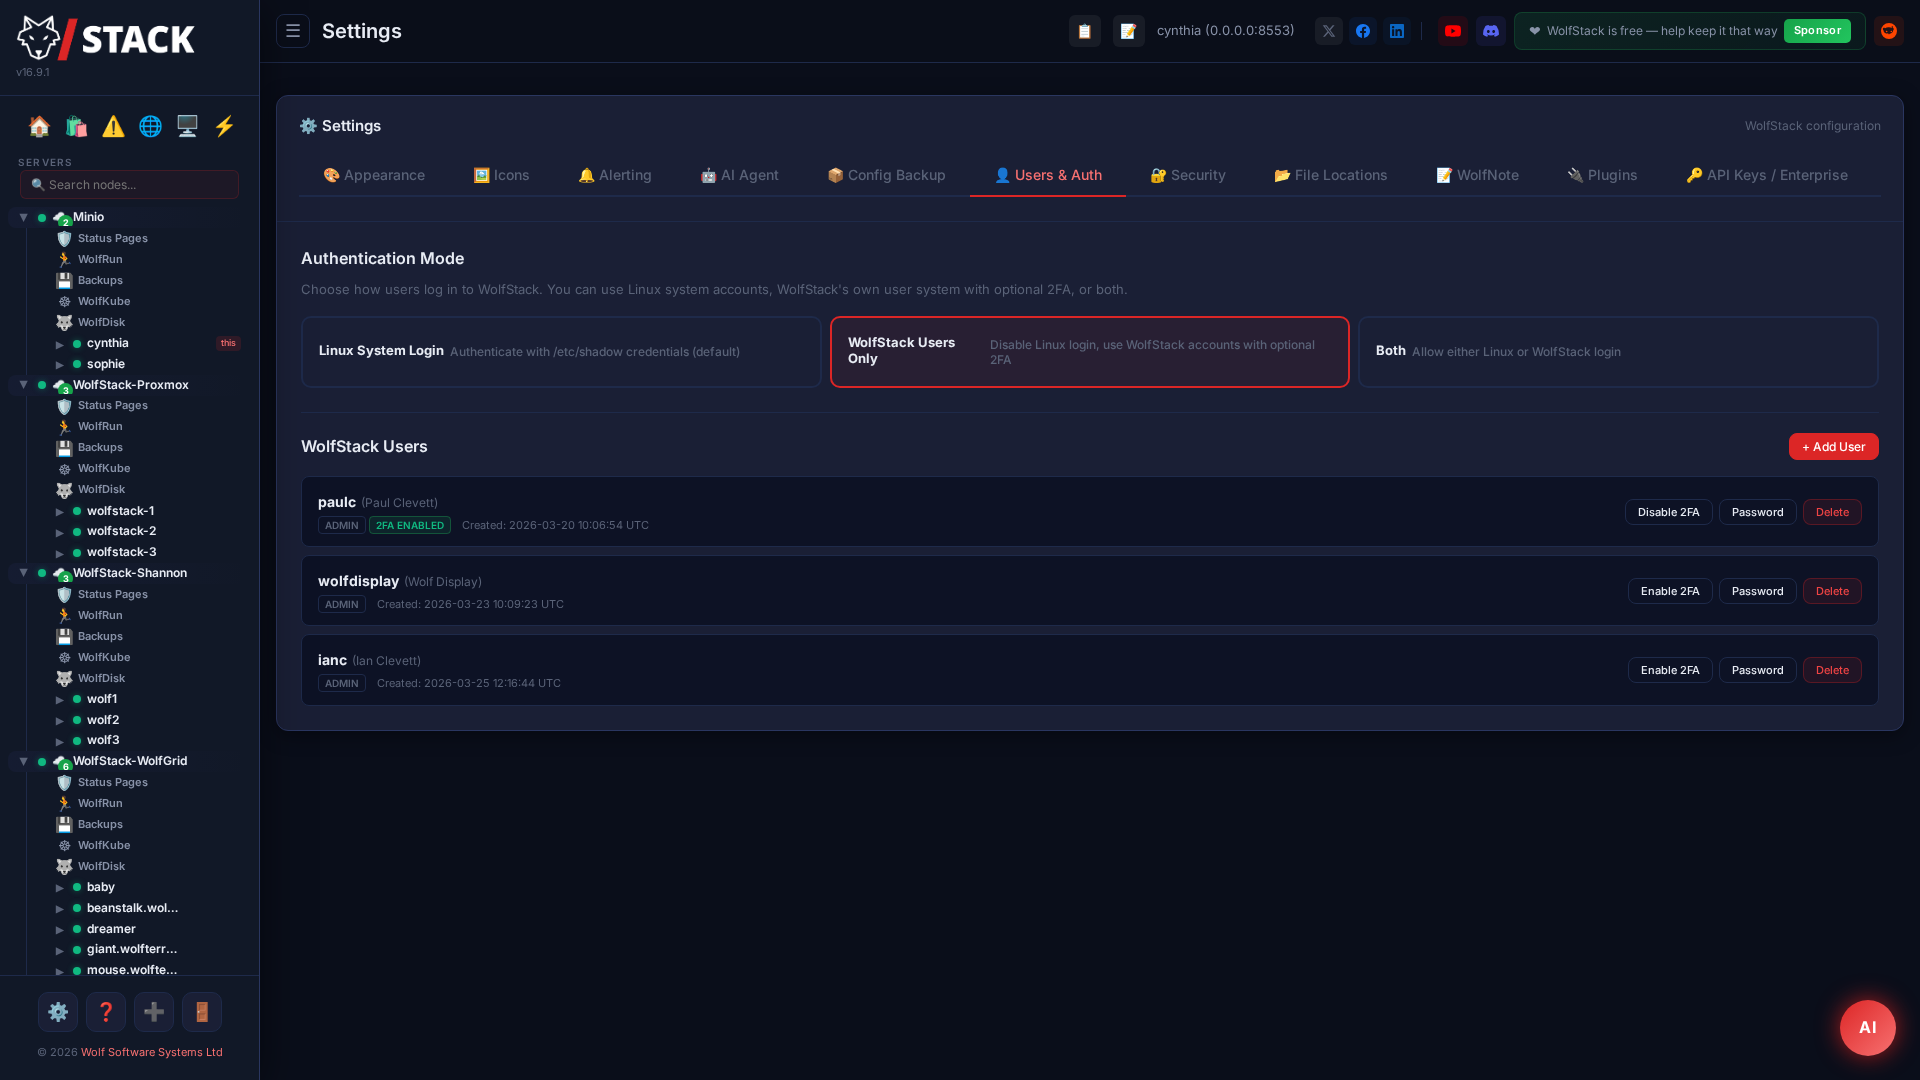
Task: Open the lightning bolt icon
Action: 224,126
